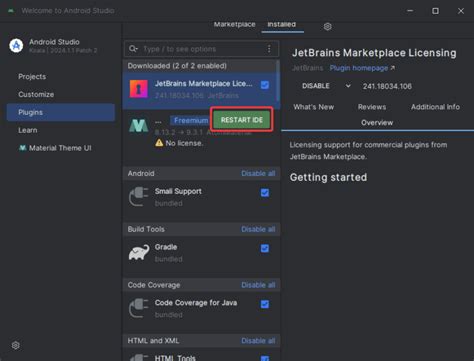Image resolution: width=474 pixels, height=361 pixels.
Task: Toggle the HTML Tools checkbox
Action: tap(265, 358)
